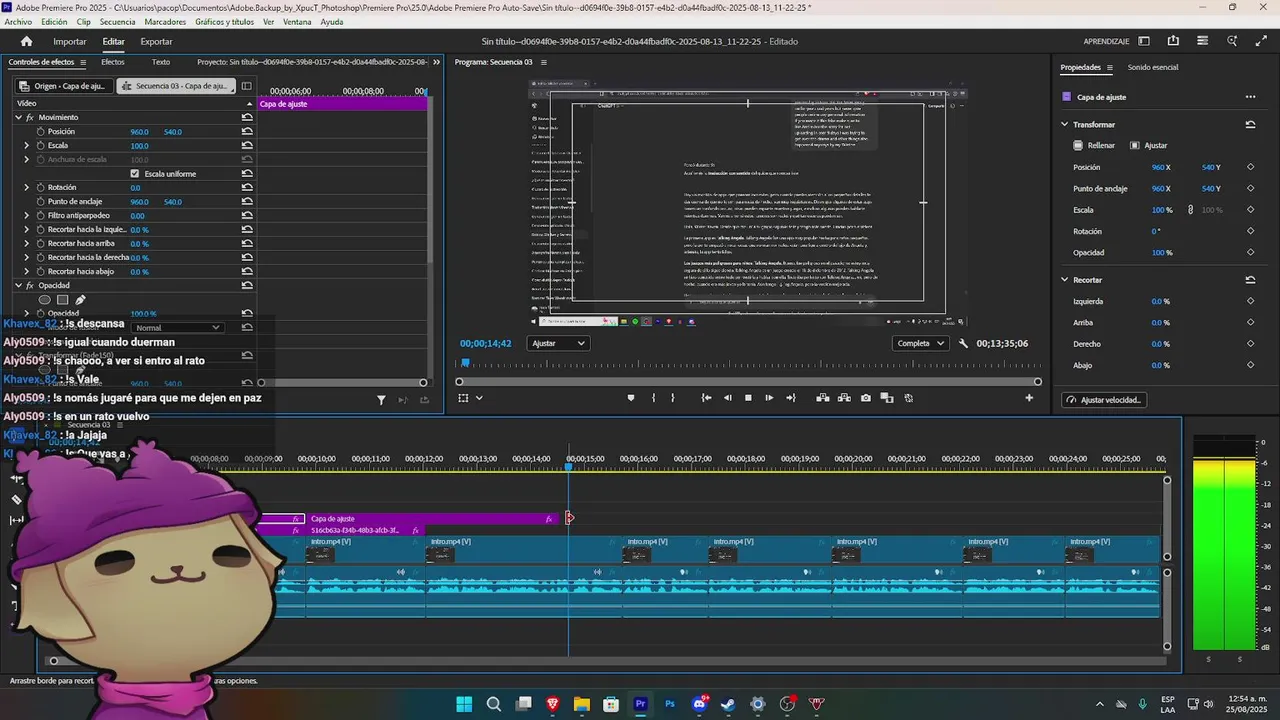Open the Ajustar zoom level dropdown
Image resolution: width=1280 pixels, height=720 pixels.
coord(558,343)
